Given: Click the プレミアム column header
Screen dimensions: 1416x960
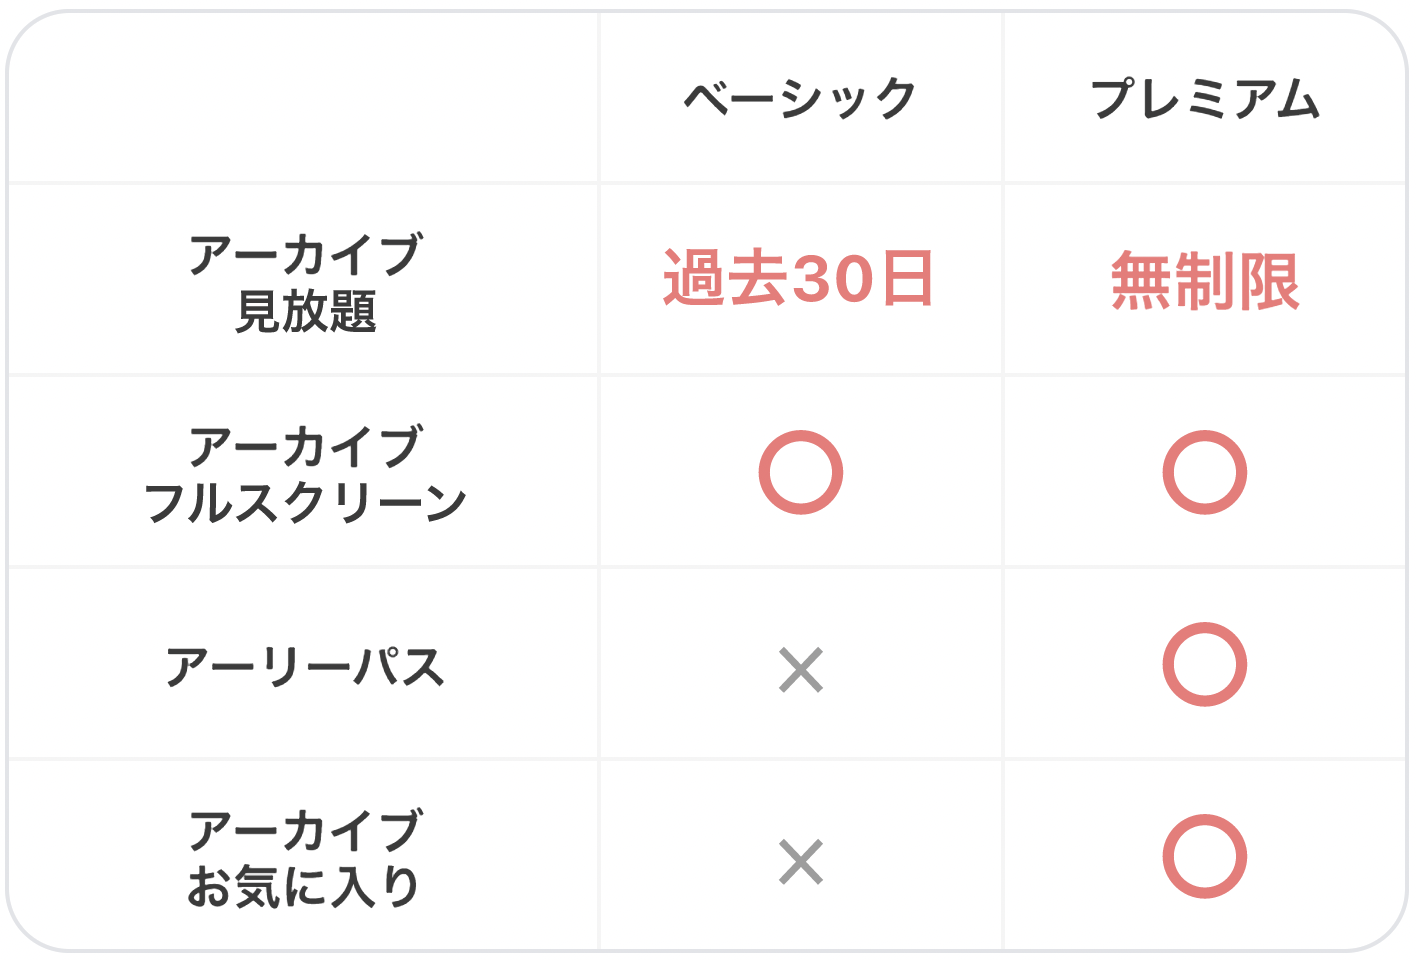Looking at the screenshot, I should click(1205, 98).
